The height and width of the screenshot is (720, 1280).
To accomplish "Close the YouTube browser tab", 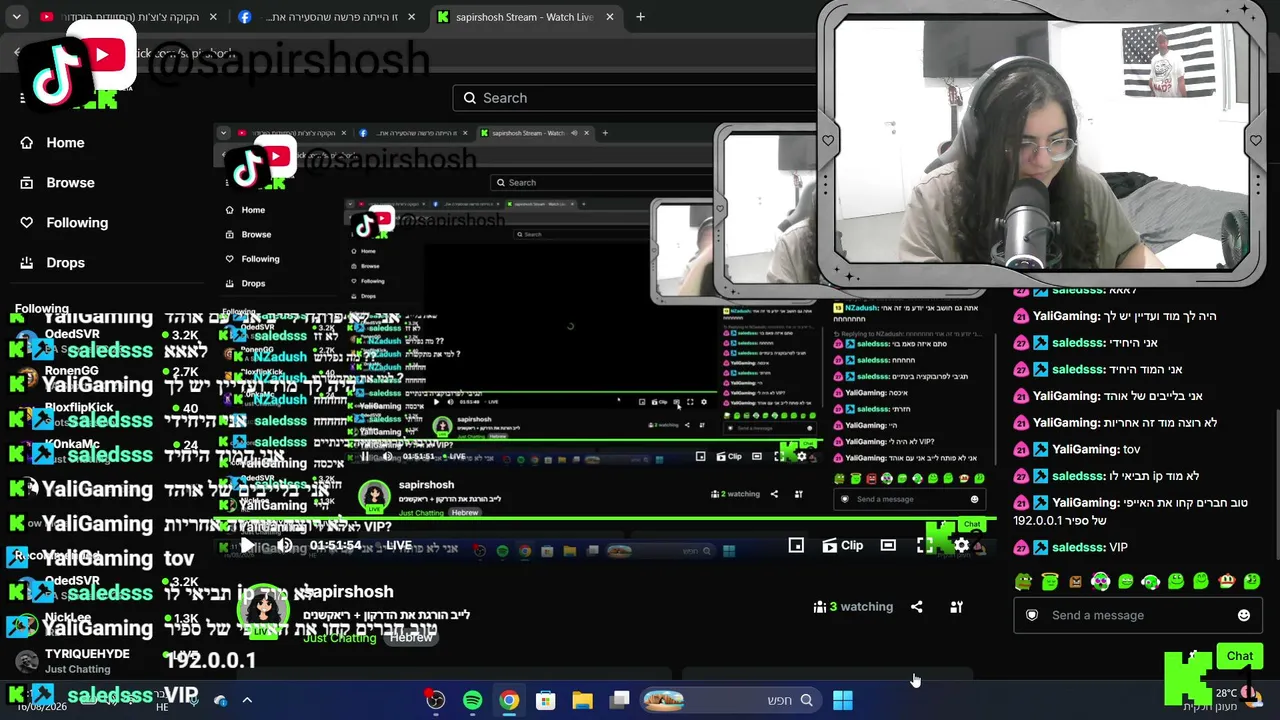I will [x=214, y=17].
